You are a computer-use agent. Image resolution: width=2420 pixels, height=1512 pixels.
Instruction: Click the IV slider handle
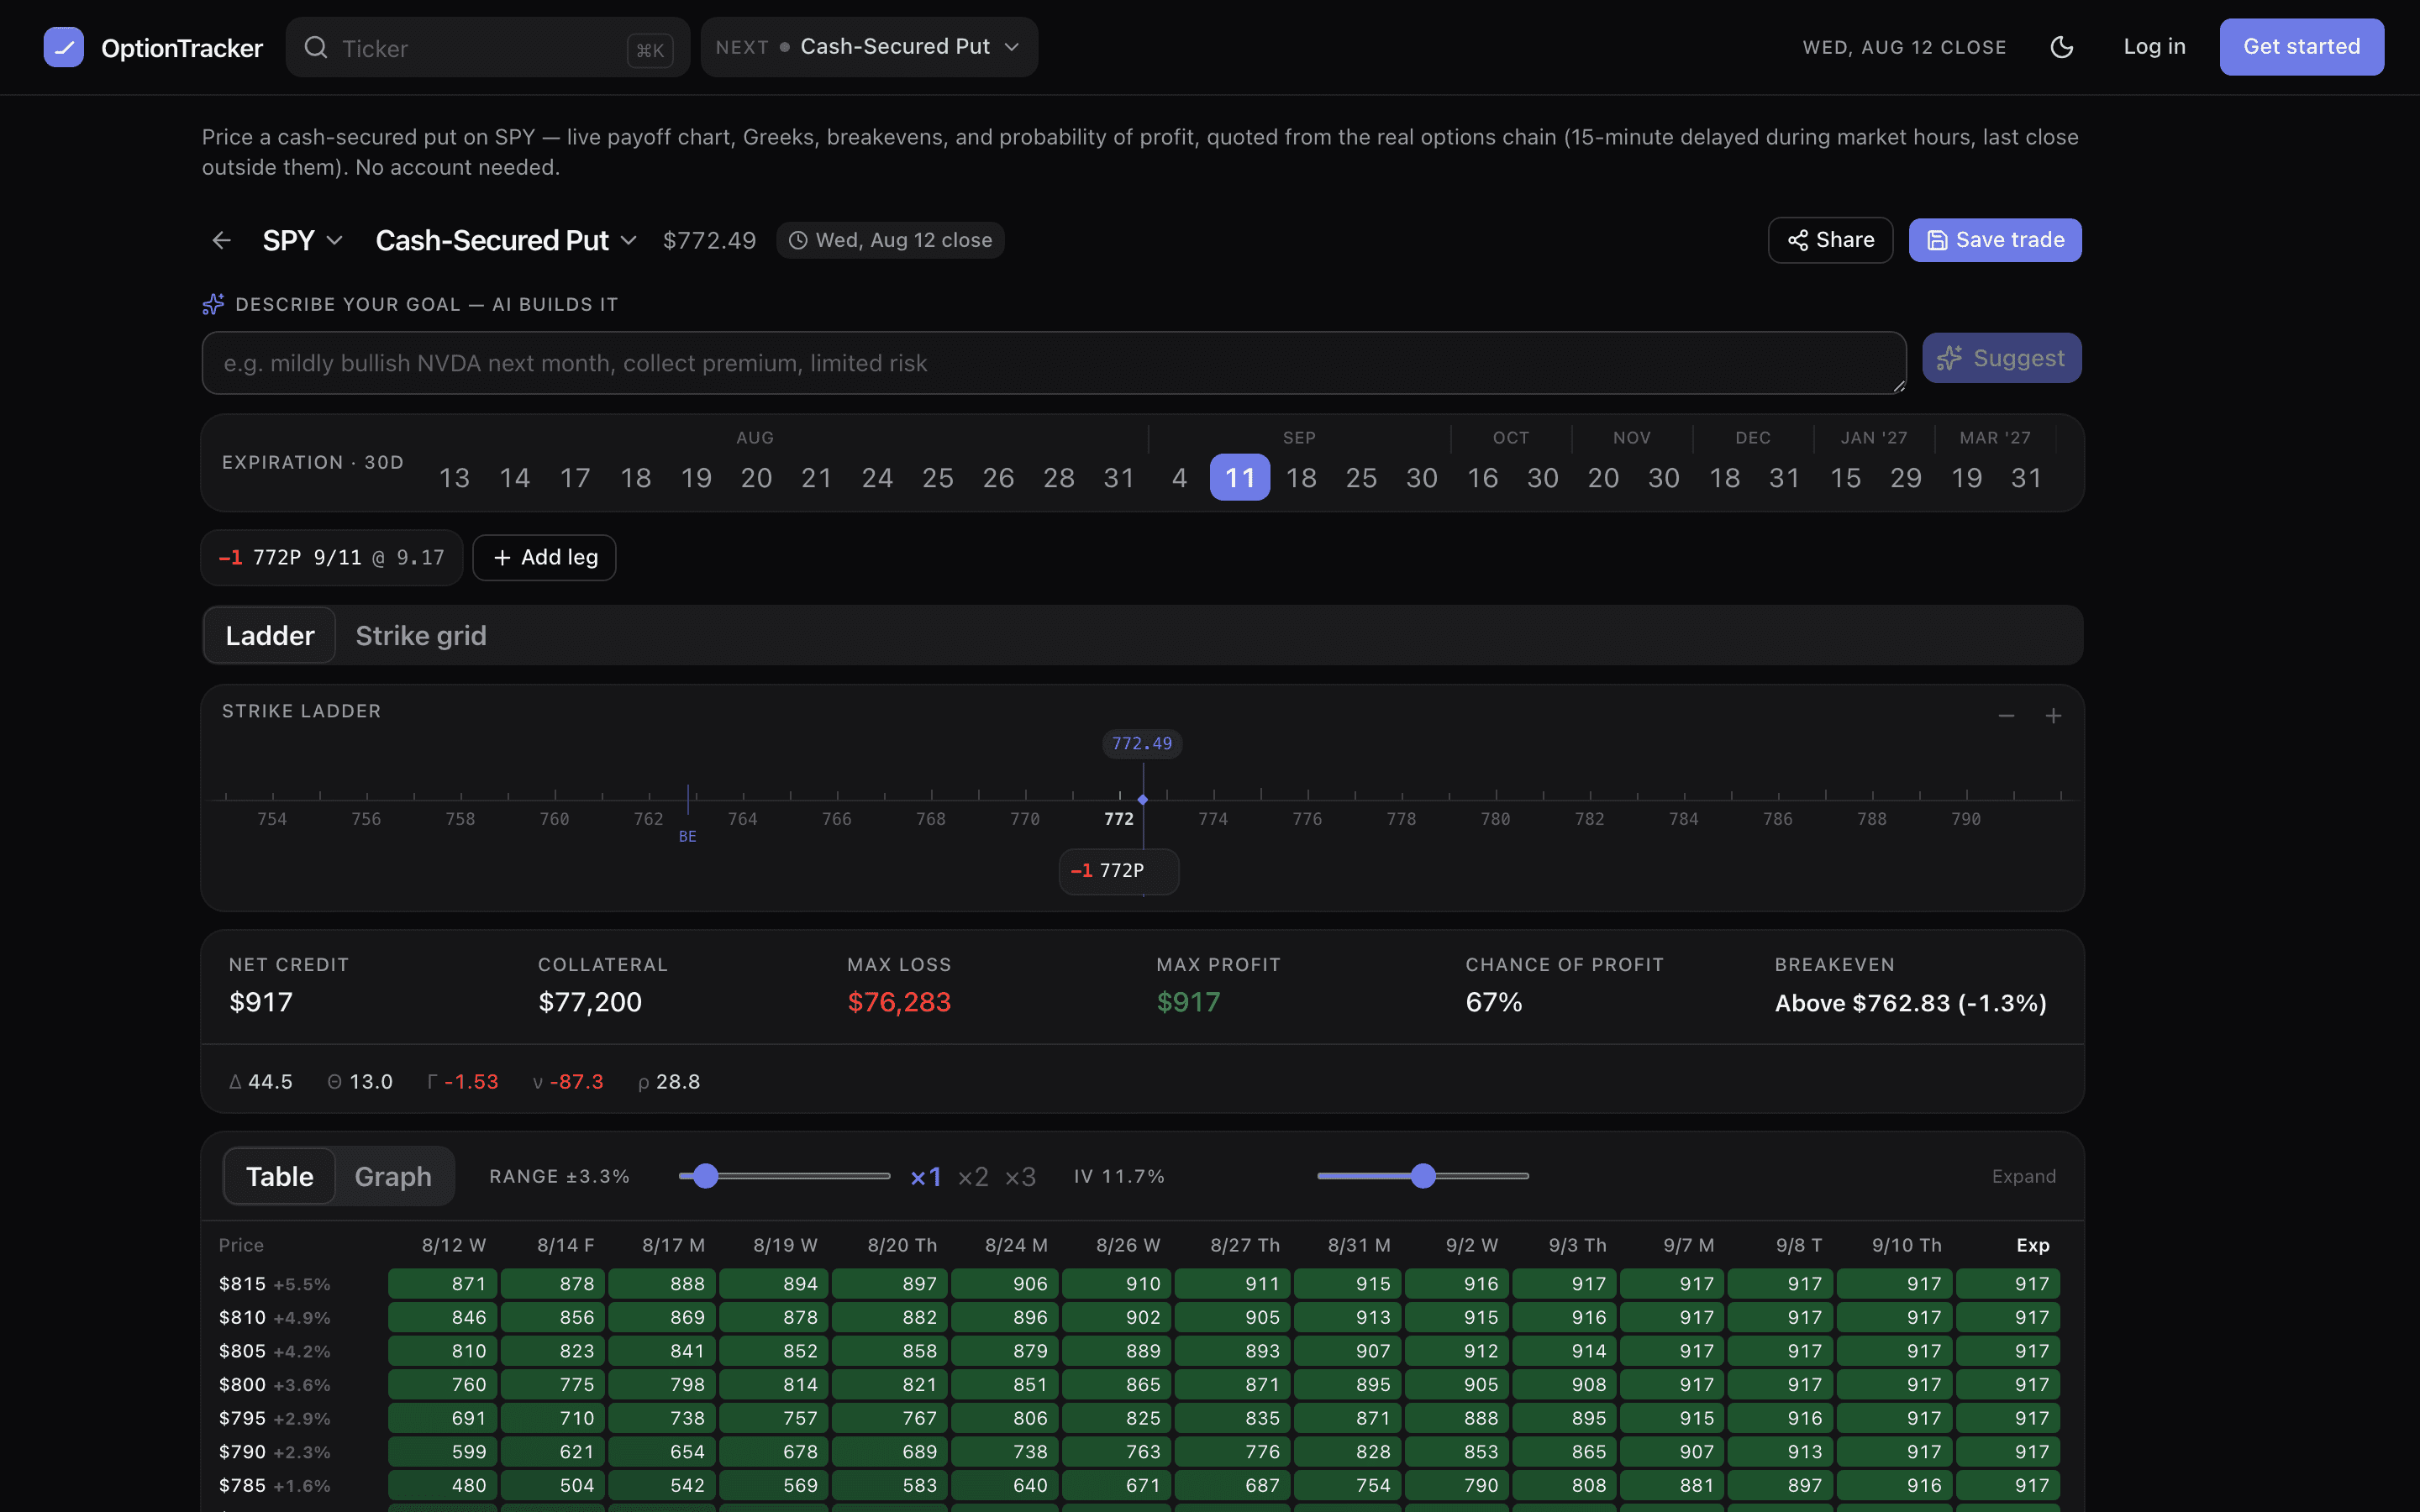coord(1423,1176)
